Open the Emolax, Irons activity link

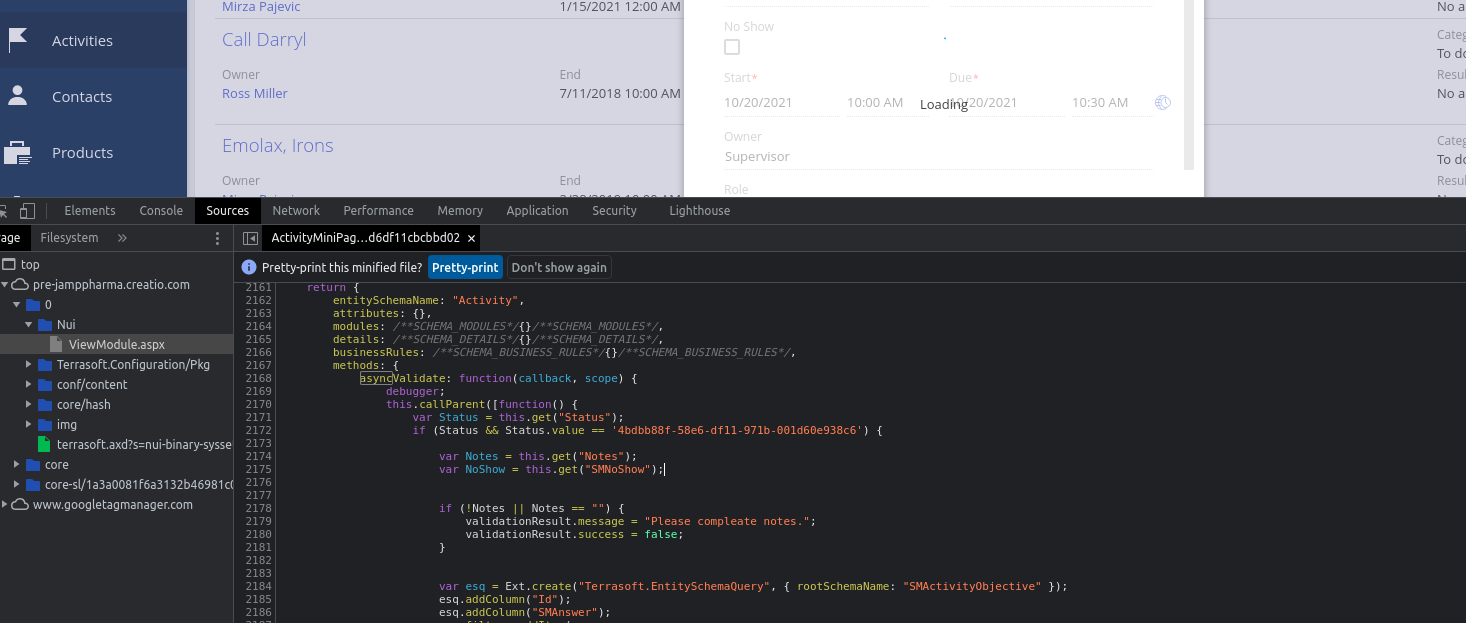click(277, 146)
